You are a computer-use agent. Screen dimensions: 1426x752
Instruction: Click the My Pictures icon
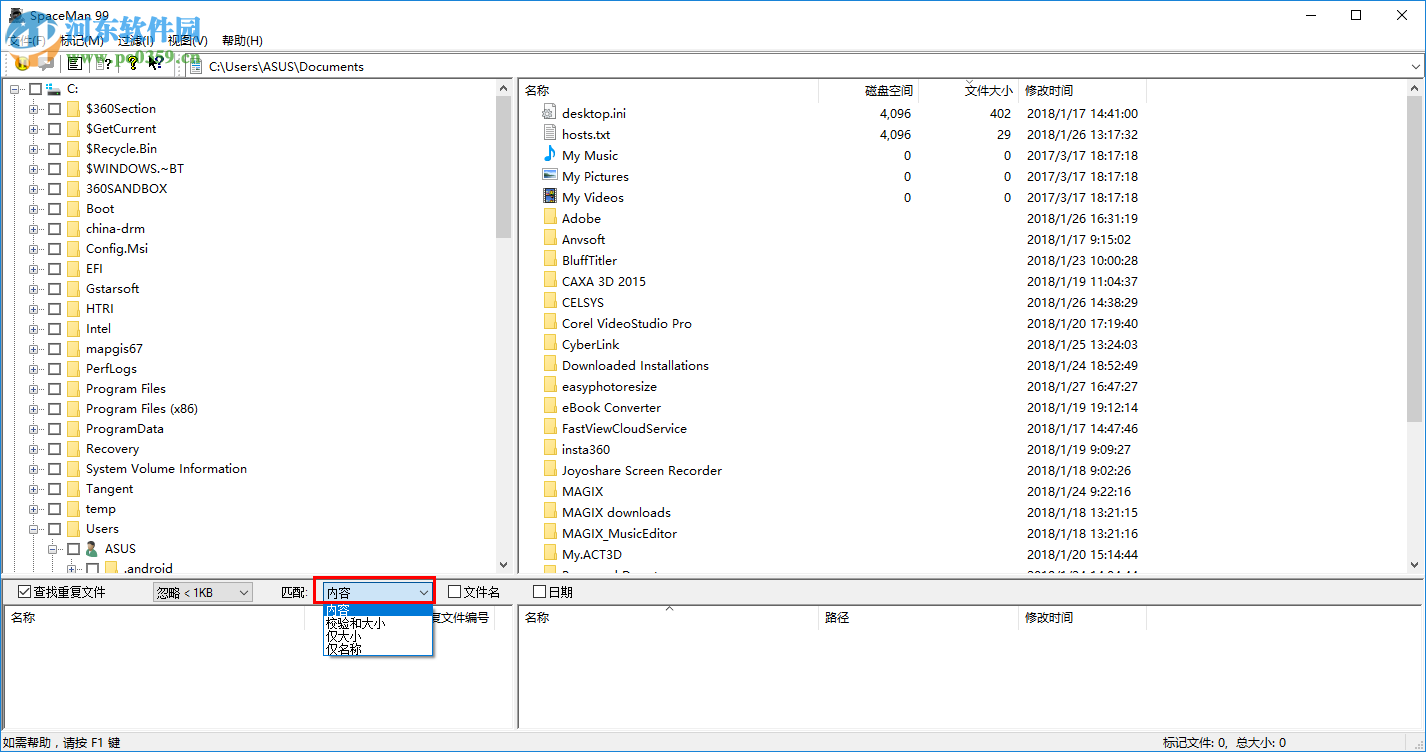[x=549, y=176]
